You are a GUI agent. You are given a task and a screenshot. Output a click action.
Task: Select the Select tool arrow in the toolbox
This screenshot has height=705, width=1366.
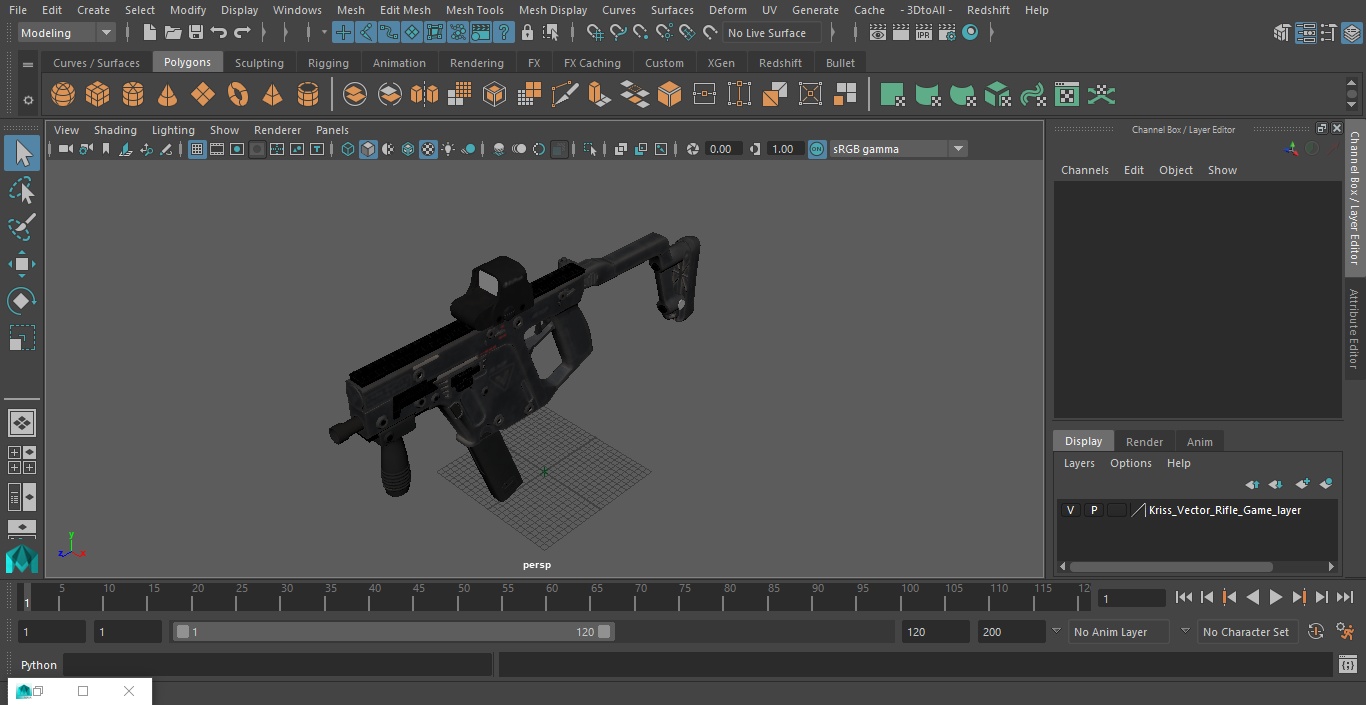pyautogui.click(x=22, y=154)
